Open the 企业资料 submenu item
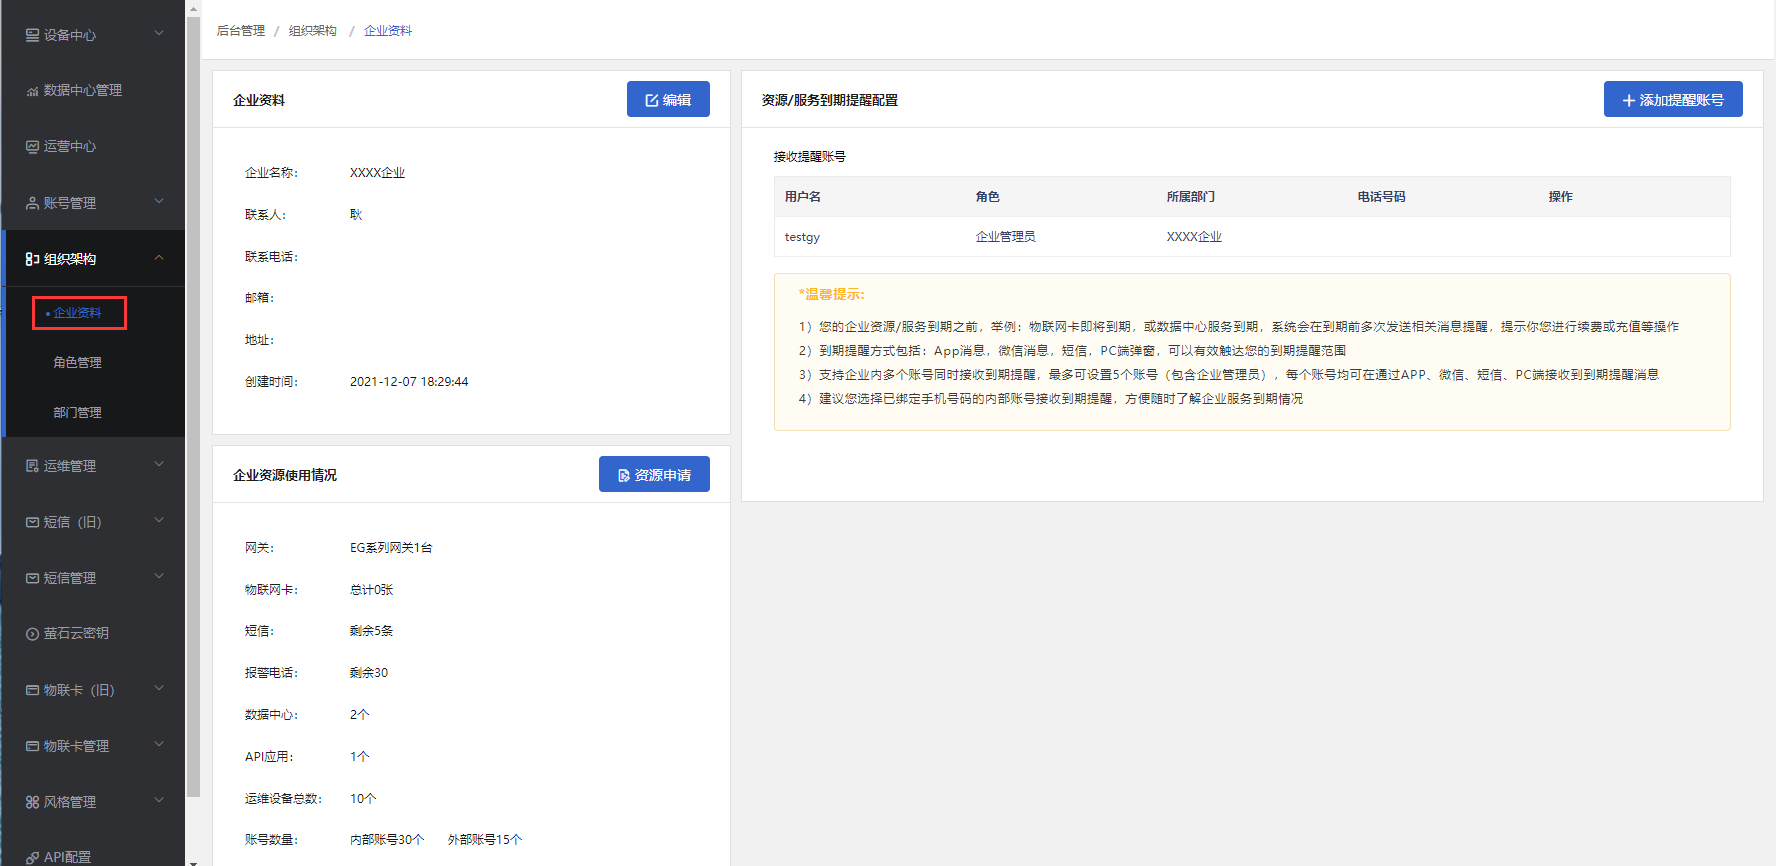The height and width of the screenshot is (866, 1776). [x=79, y=313]
